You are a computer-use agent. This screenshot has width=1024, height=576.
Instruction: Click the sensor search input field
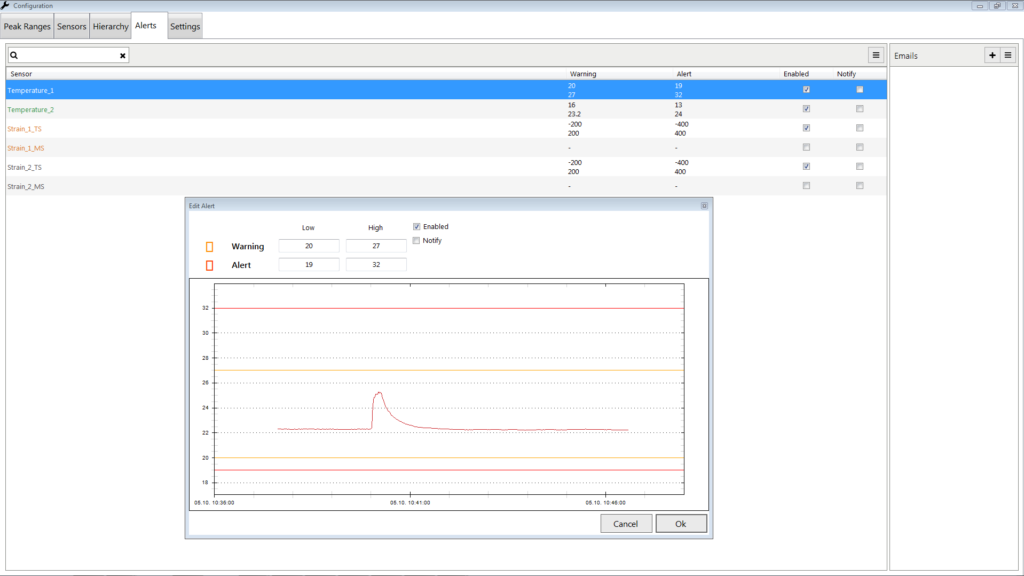(68, 56)
